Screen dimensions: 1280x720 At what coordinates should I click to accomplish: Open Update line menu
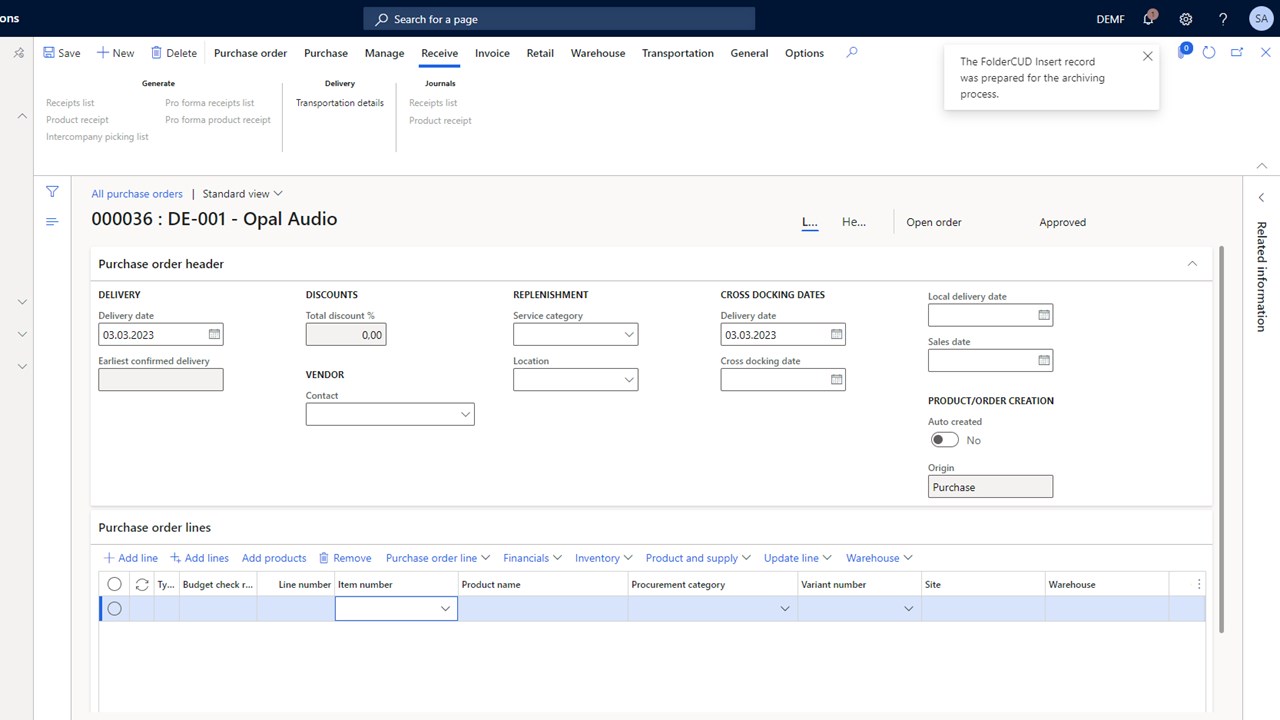tap(798, 558)
